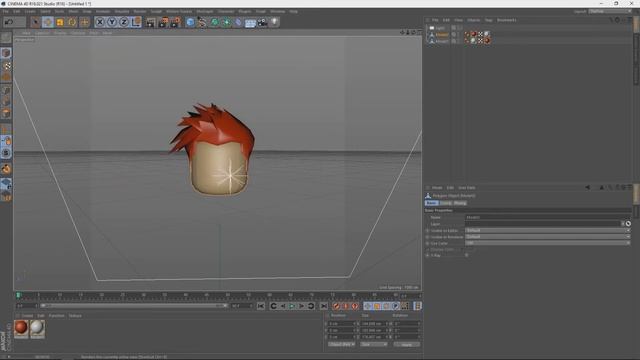This screenshot has height=360, width=640.
Task: Click the Record Active Objects button
Action: 336,306
